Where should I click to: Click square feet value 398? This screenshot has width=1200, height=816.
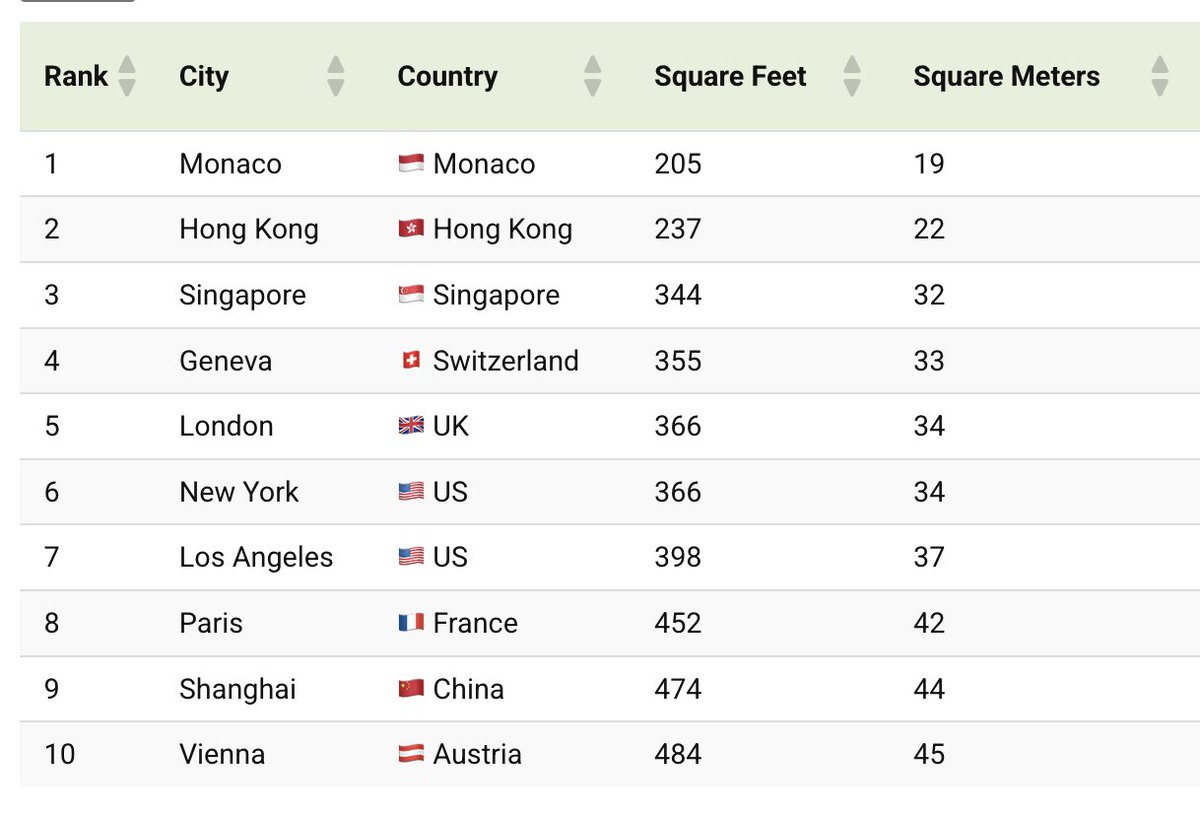point(678,557)
